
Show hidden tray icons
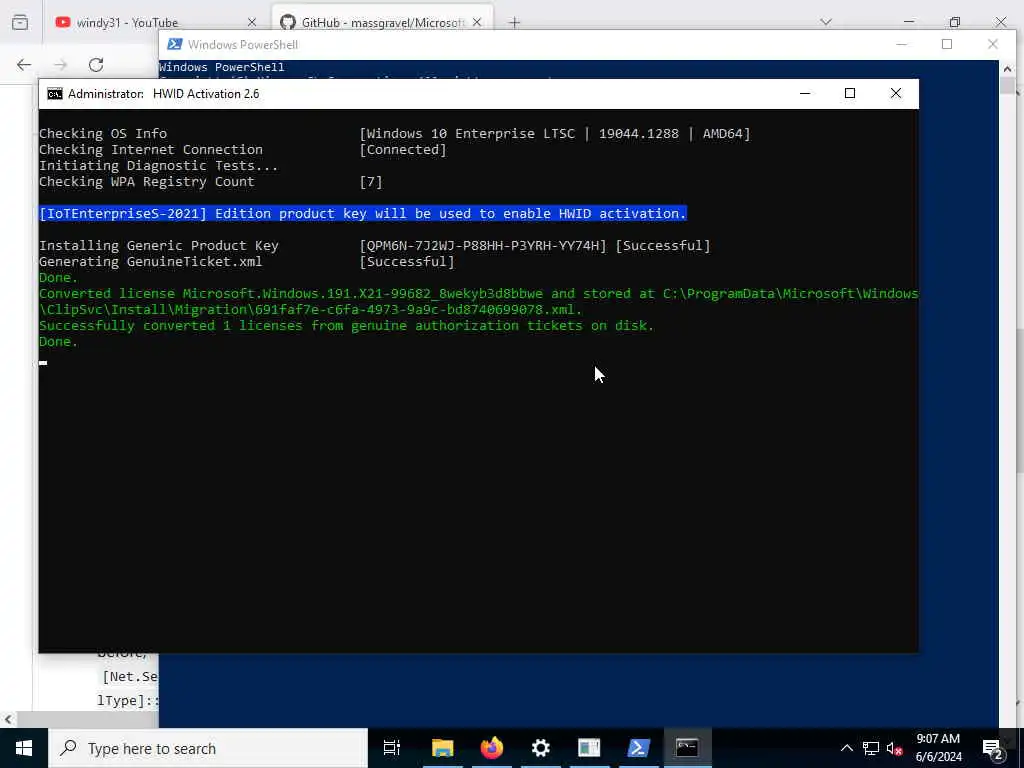tap(846, 748)
